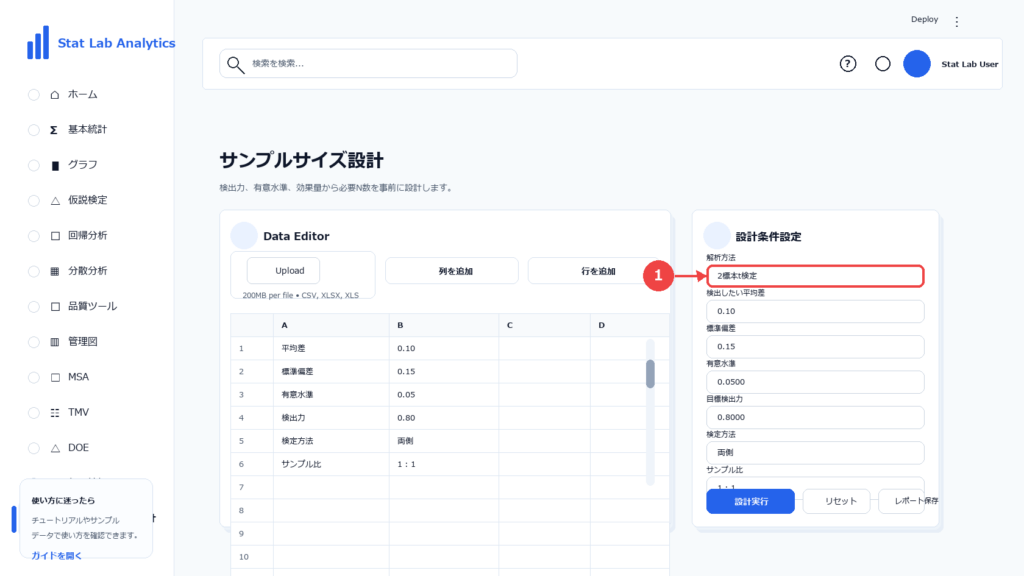Click the magnifier search icon

[235, 64]
